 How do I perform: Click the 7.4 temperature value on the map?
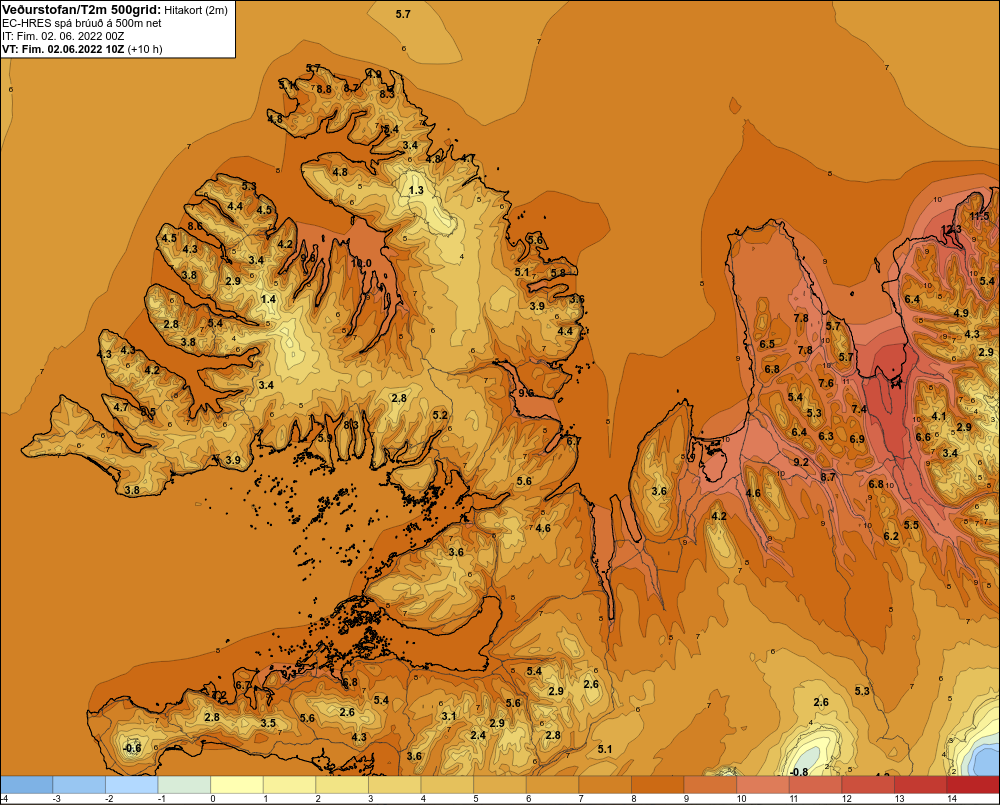click(x=859, y=410)
